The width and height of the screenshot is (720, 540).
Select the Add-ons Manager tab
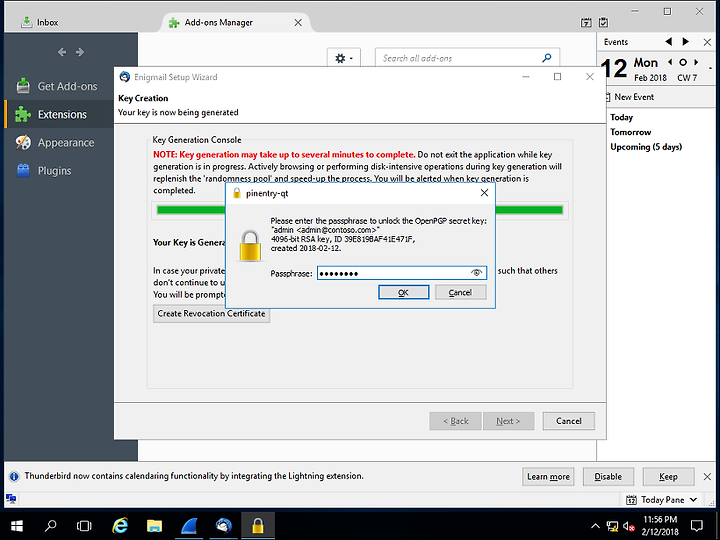click(219, 22)
